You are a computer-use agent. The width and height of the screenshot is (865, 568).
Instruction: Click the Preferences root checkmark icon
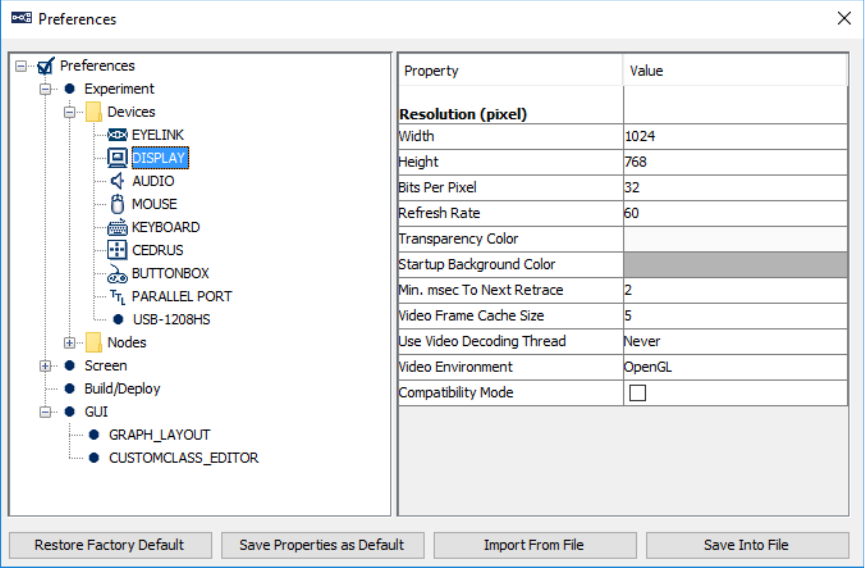click(x=46, y=66)
